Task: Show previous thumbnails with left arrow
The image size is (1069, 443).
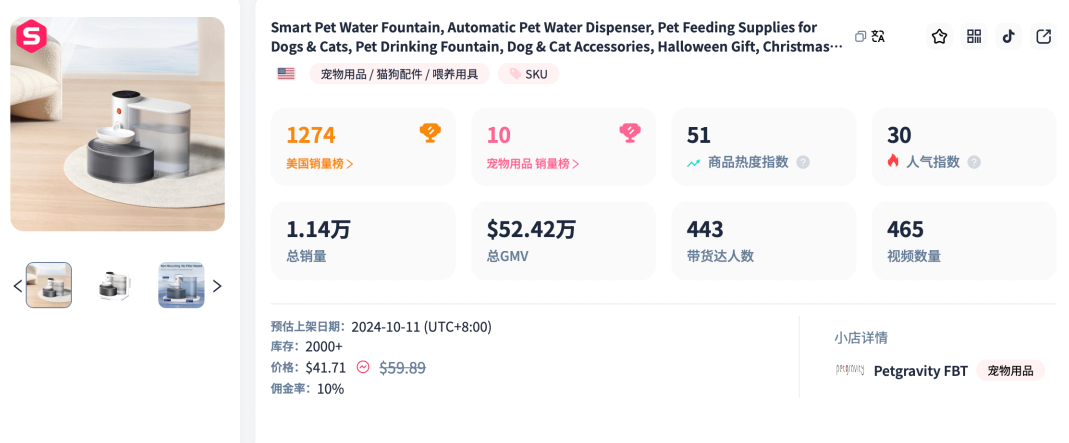Action: pyautogui.click(x=18, y=286)
